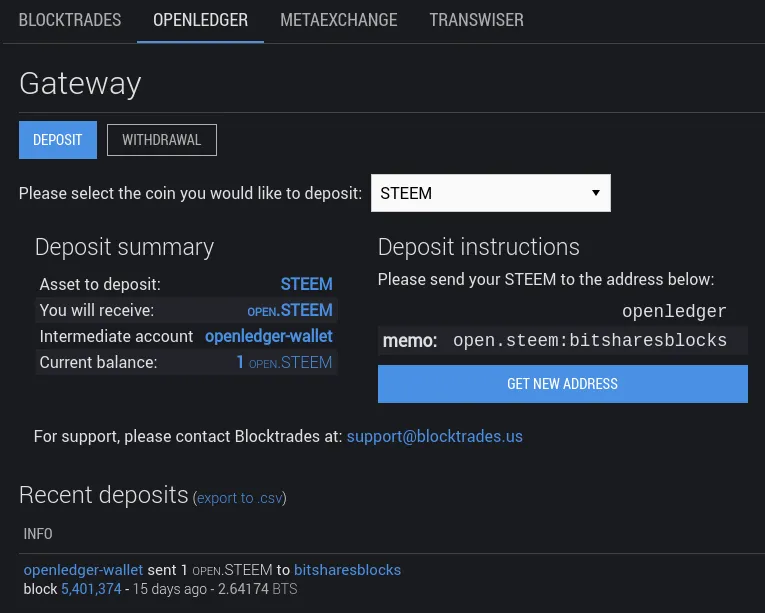Click the Gateway heading
765x613 pixels.
81,83
